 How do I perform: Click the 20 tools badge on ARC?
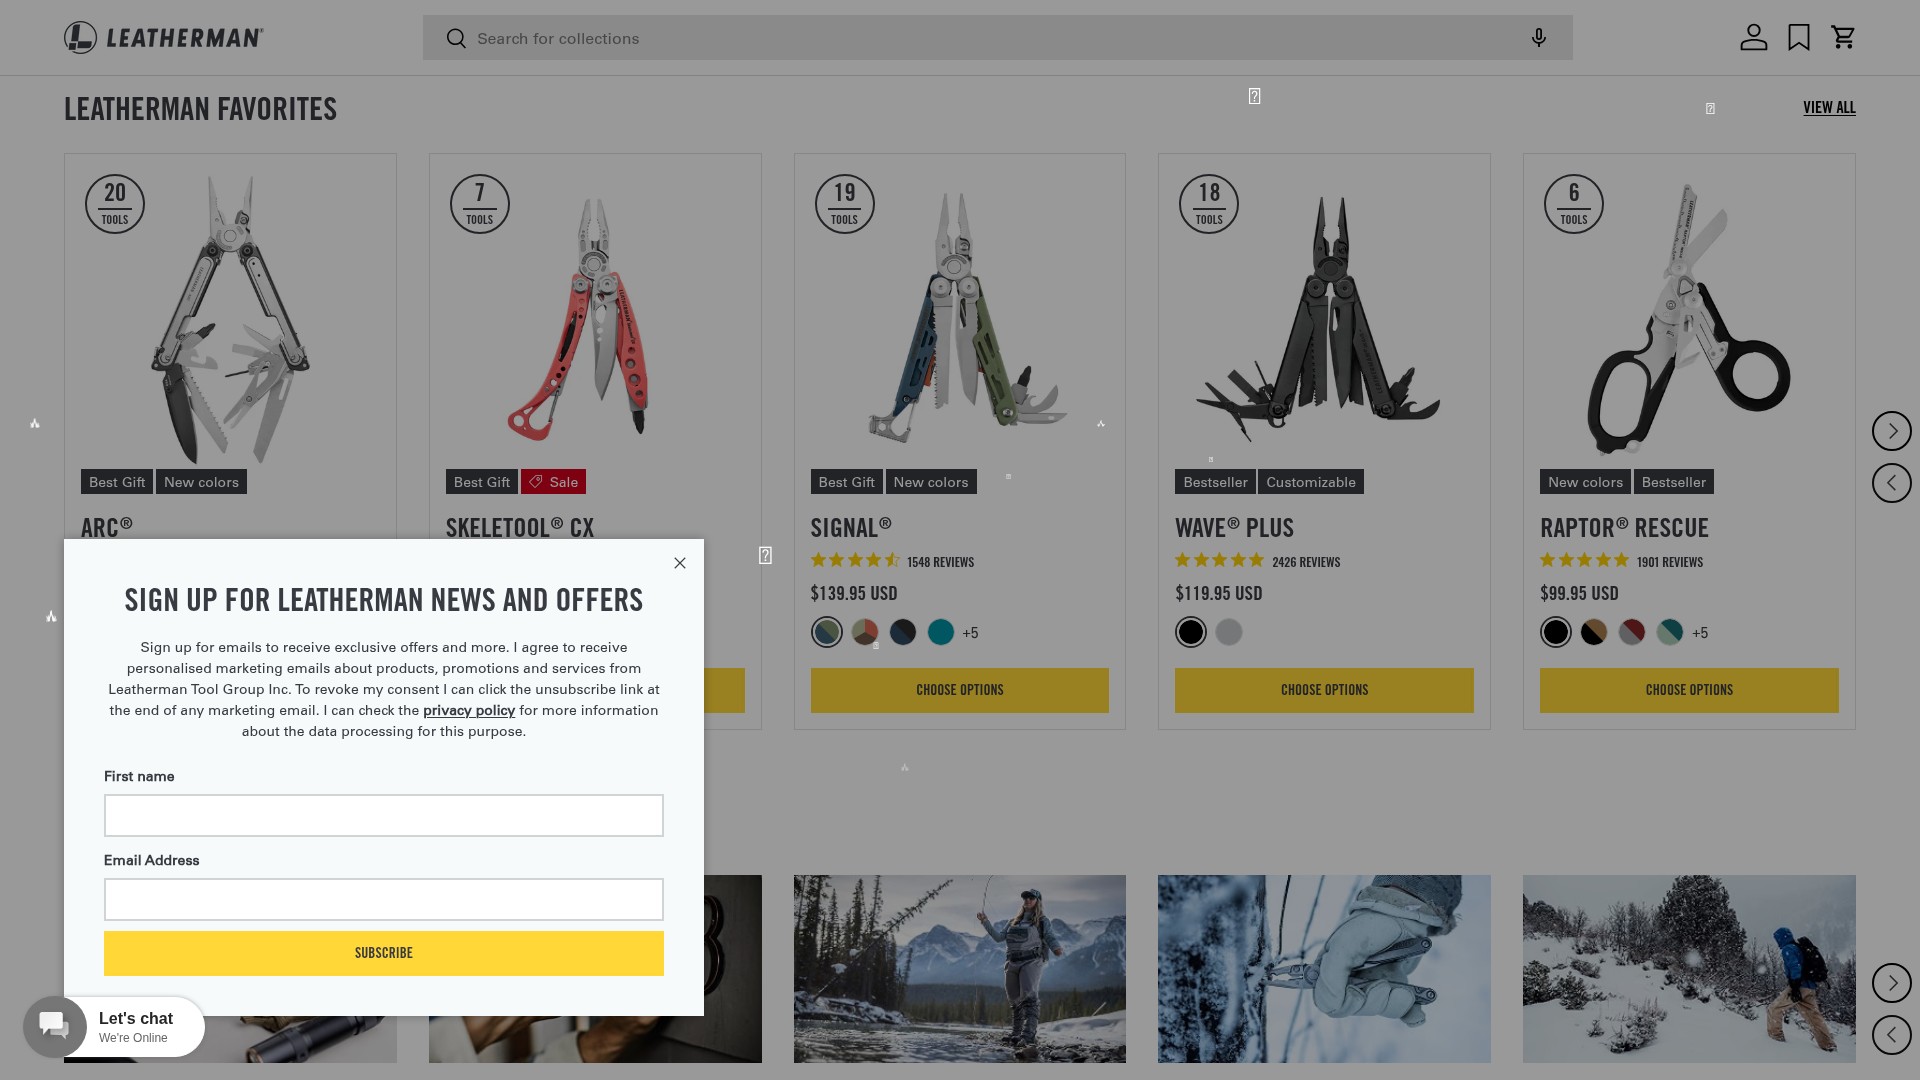point(115,204)
